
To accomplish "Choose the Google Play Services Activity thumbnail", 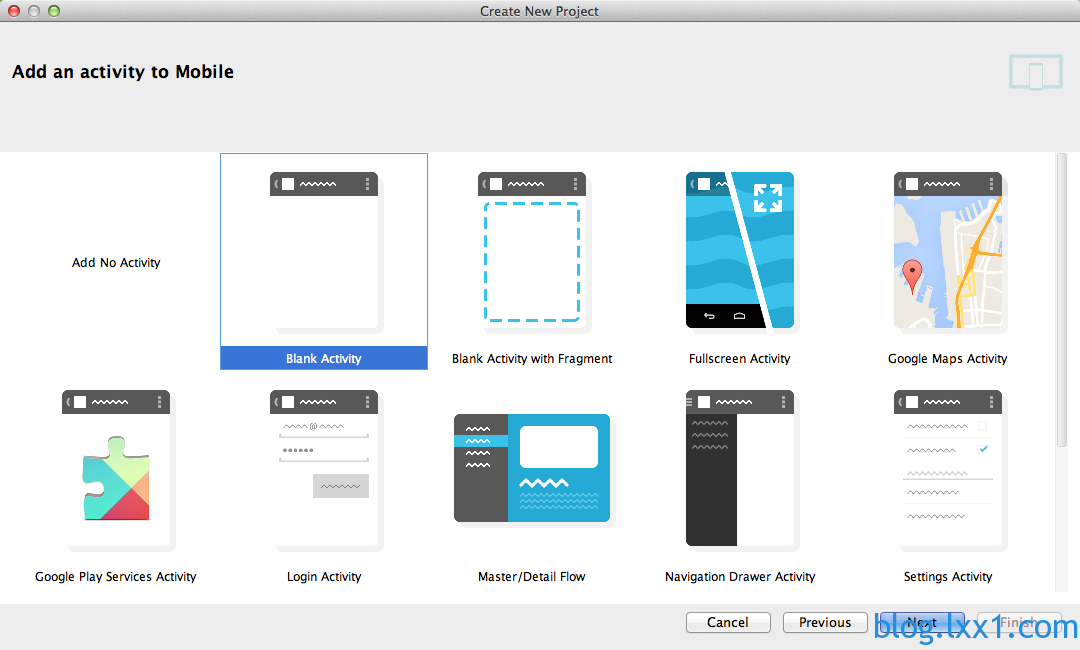I will tap(116, 469).
